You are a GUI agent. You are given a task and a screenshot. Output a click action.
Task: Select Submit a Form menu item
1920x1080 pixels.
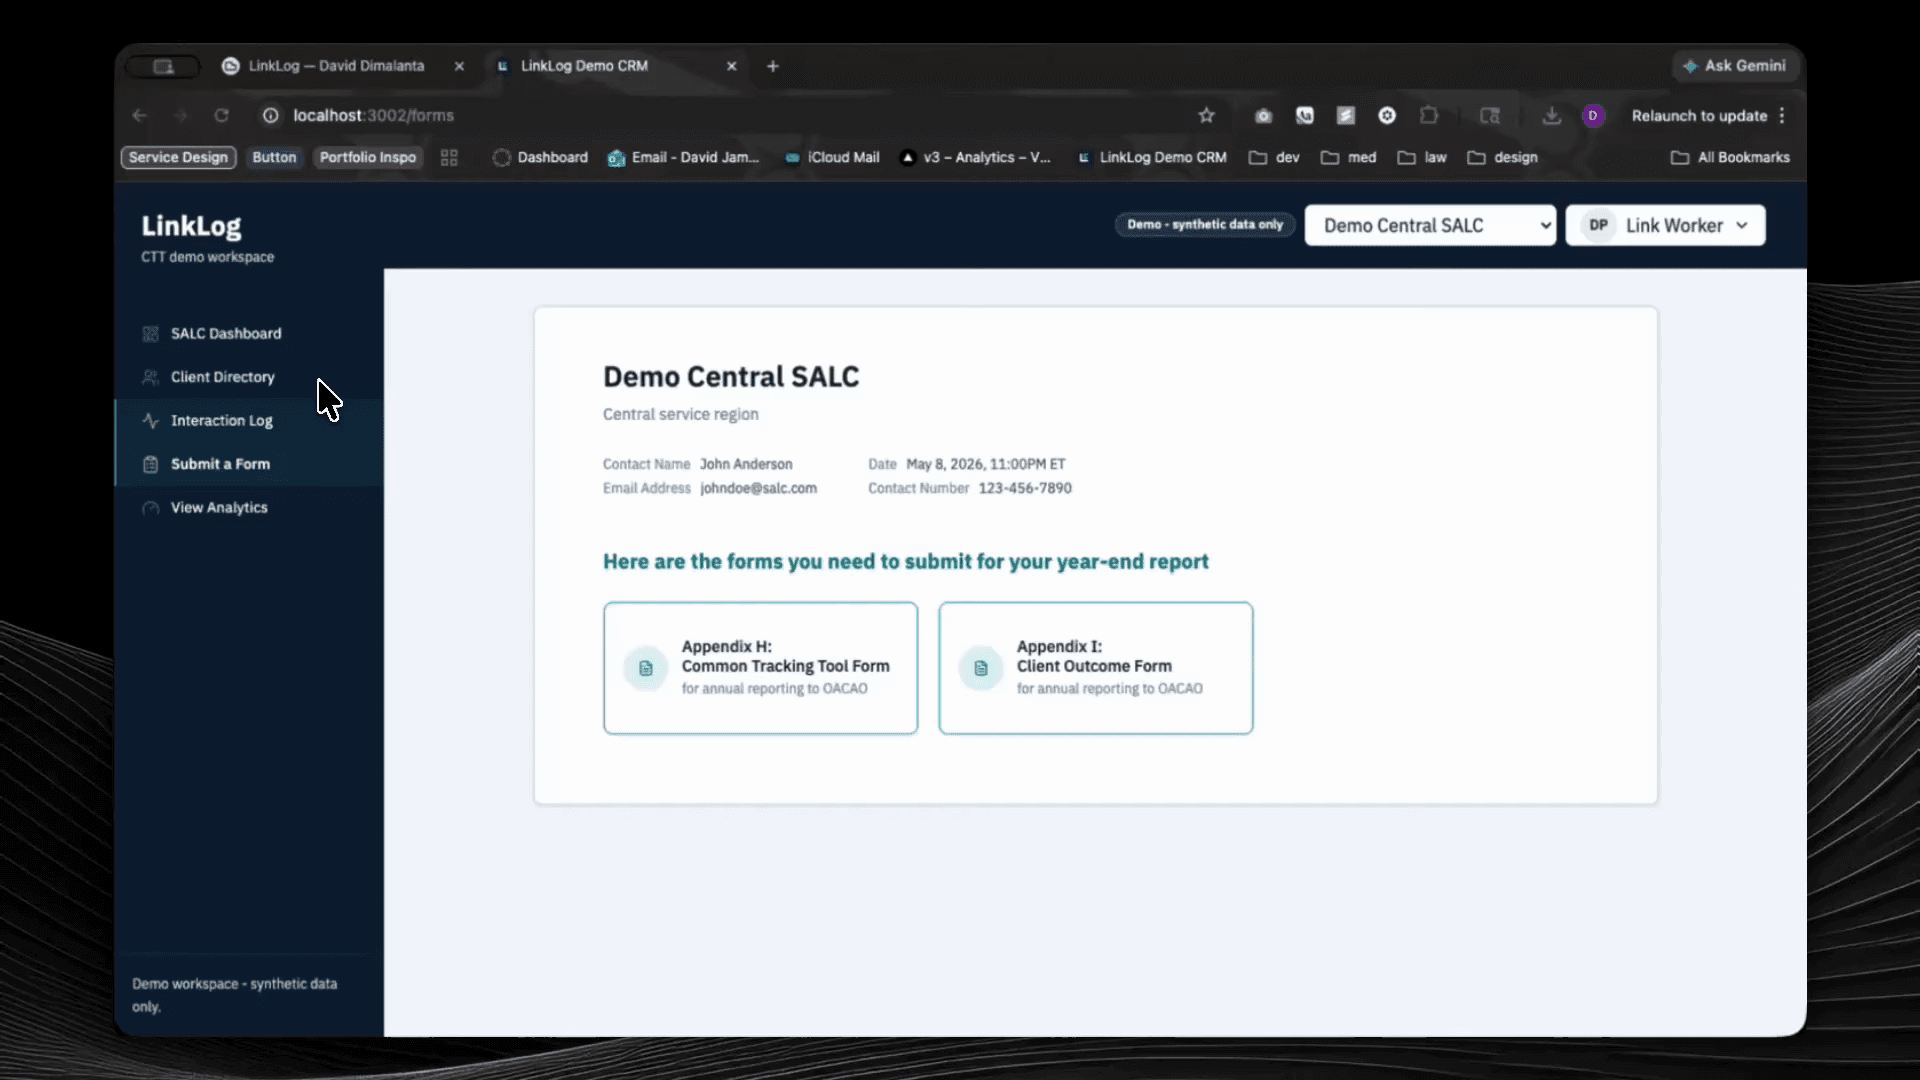pyautogui.click(x=249, y=464)
